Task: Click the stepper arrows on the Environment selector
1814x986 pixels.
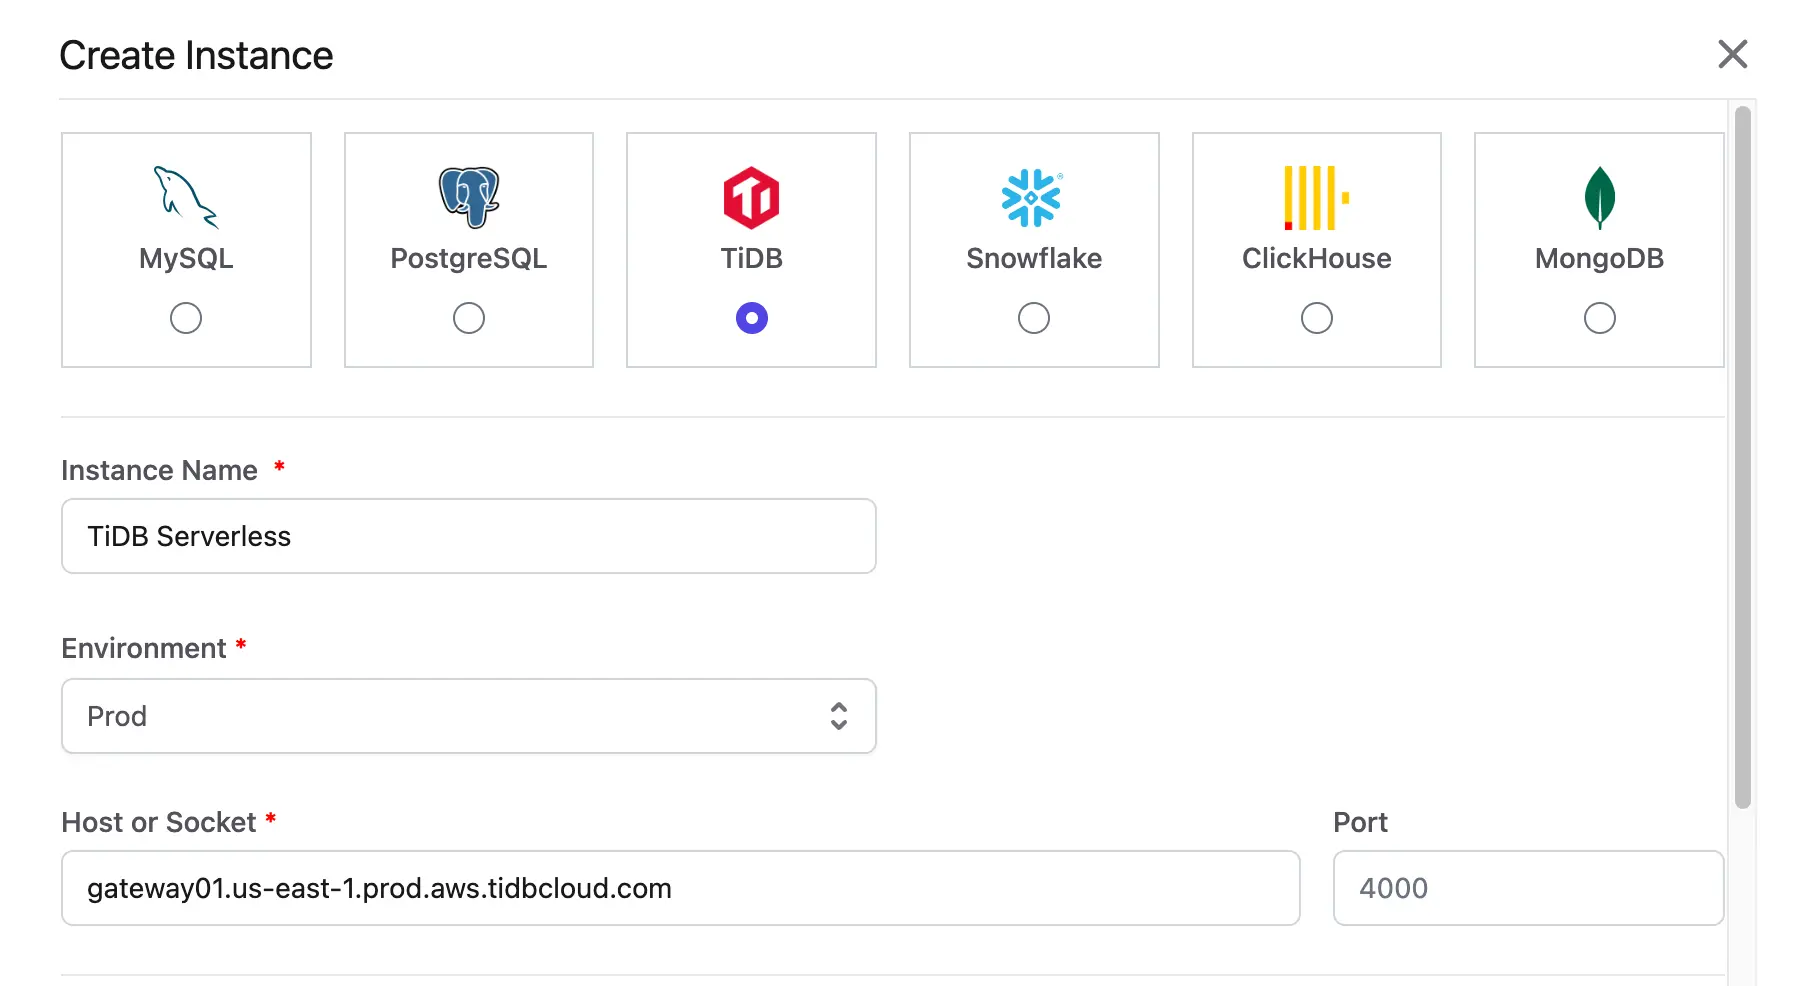Action: click(x=839, y=716)
